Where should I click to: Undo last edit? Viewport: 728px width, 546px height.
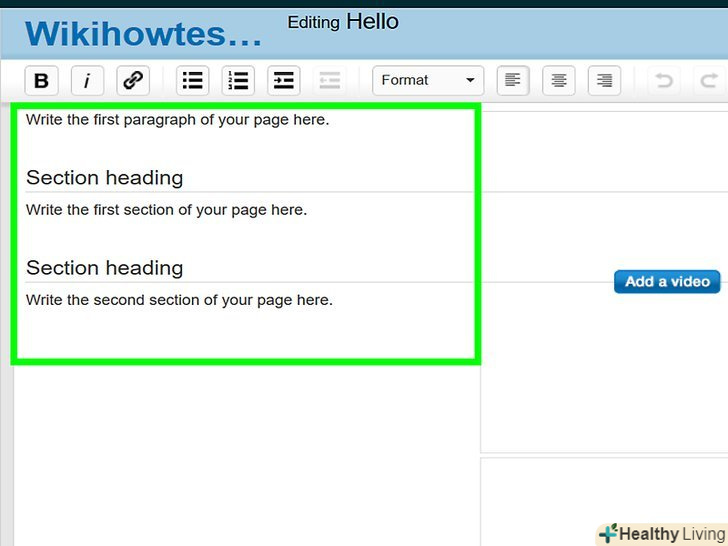coord(664,81)
